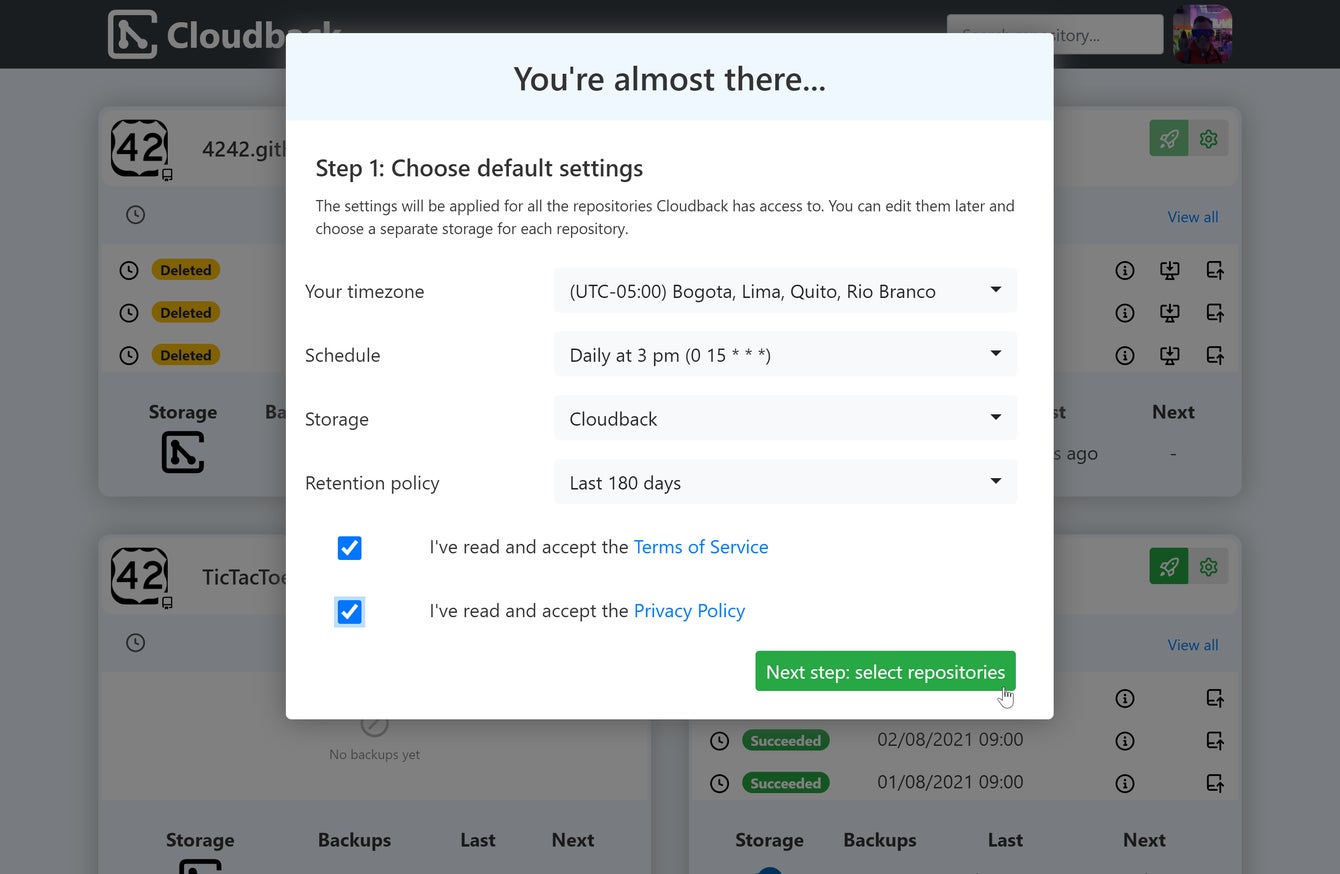Click the green rocket icon on the lower card
The image size is (1340, 874).
tap(1169, 567)
